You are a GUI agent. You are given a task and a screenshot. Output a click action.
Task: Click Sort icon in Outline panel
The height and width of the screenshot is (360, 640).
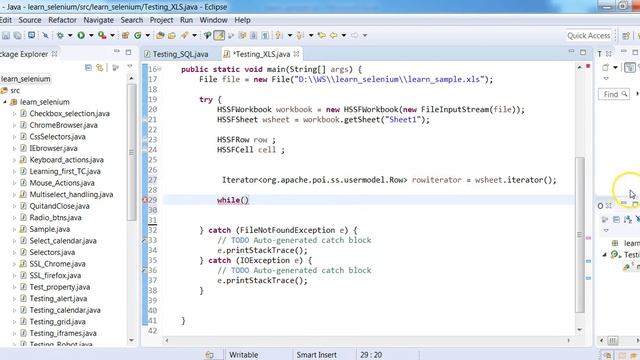coord(628,220)
